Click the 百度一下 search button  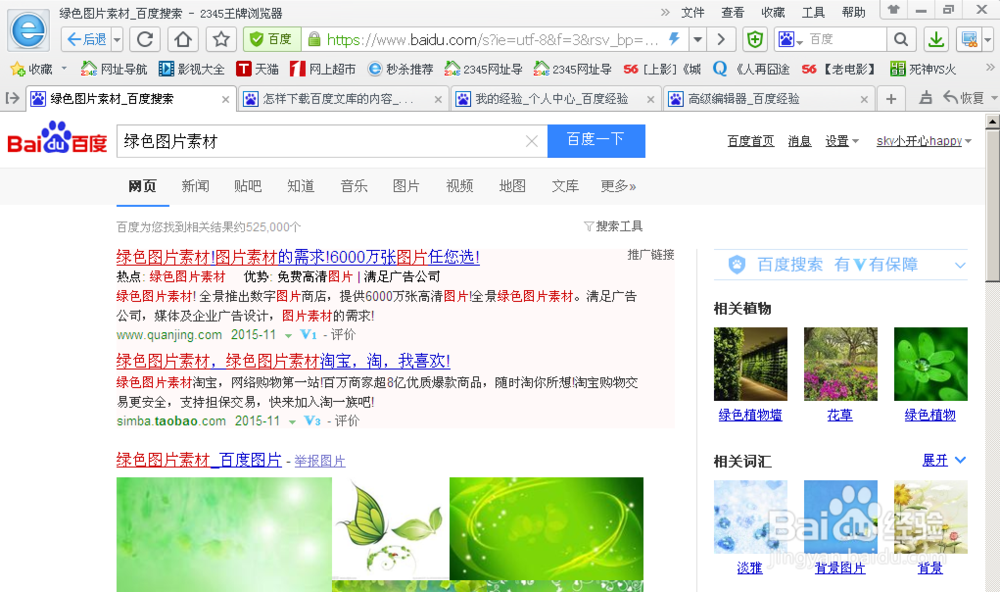click(x=596, y=141)
